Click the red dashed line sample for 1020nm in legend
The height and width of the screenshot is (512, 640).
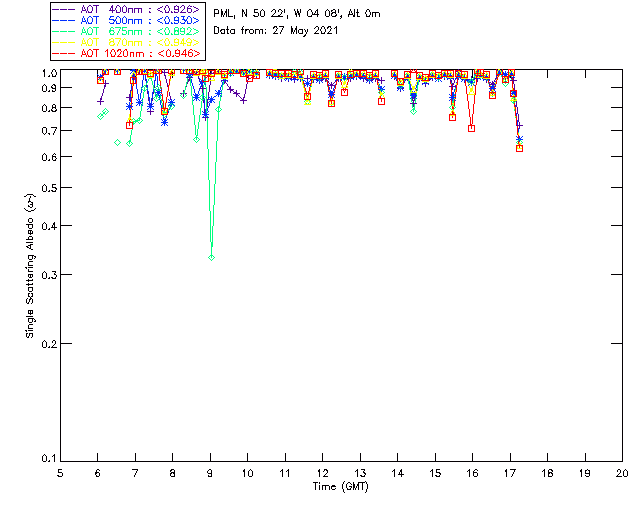click(64, 53)
